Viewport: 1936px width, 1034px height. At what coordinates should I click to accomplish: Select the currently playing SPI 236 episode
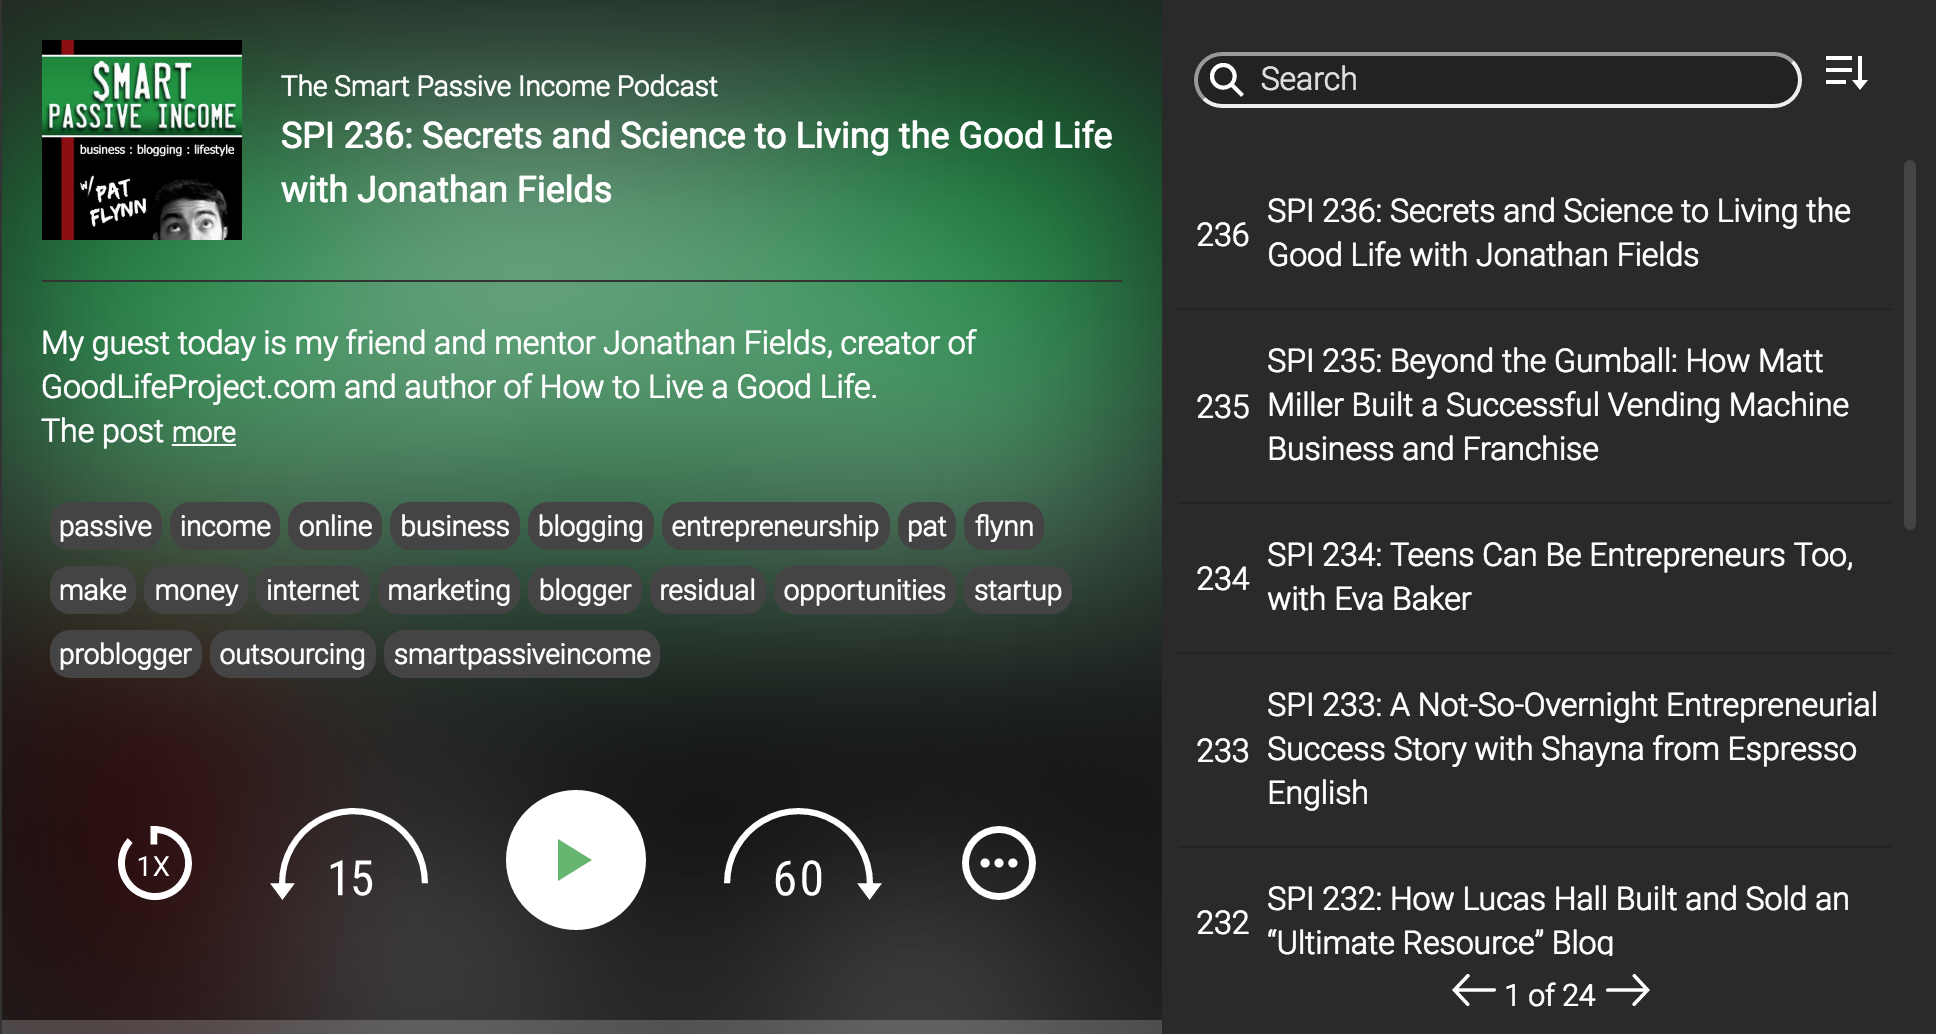tap(1558, 233)
